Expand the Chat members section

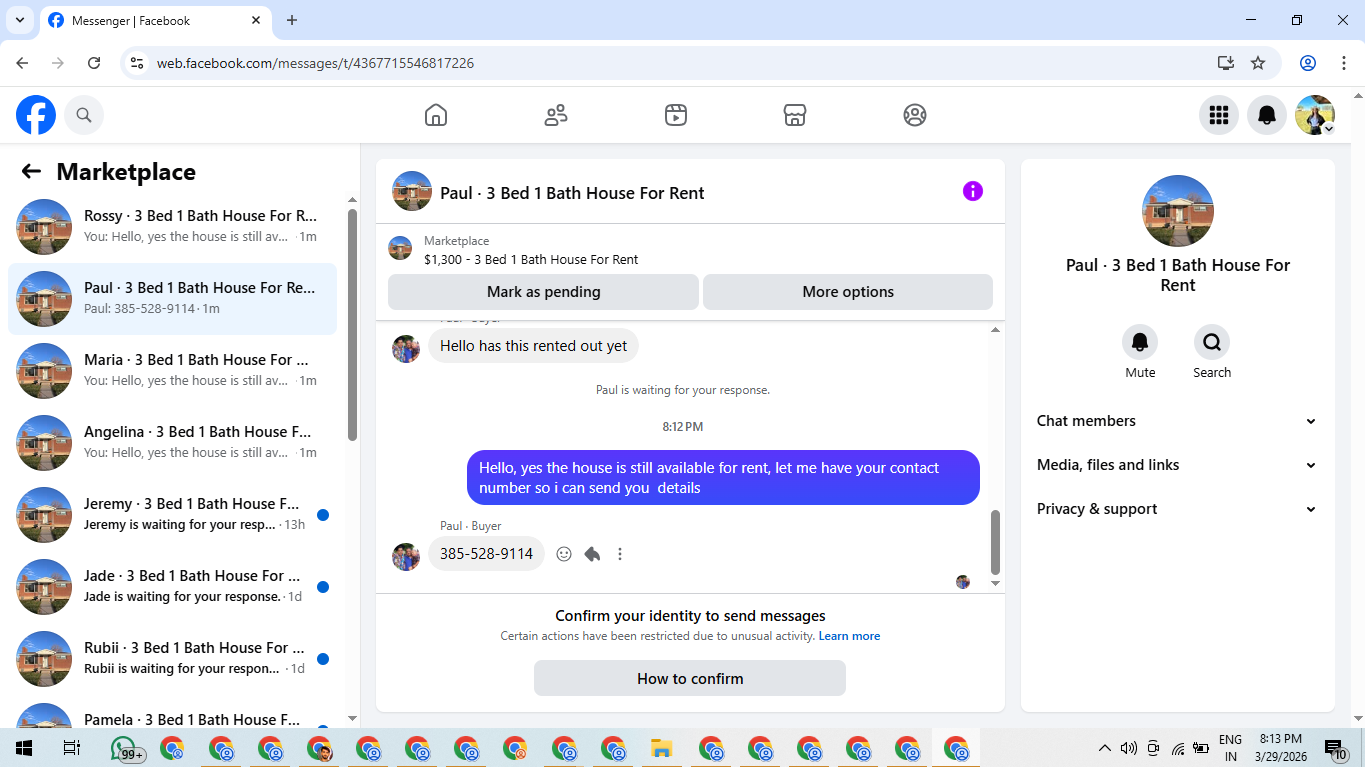tap(1177, 421)
